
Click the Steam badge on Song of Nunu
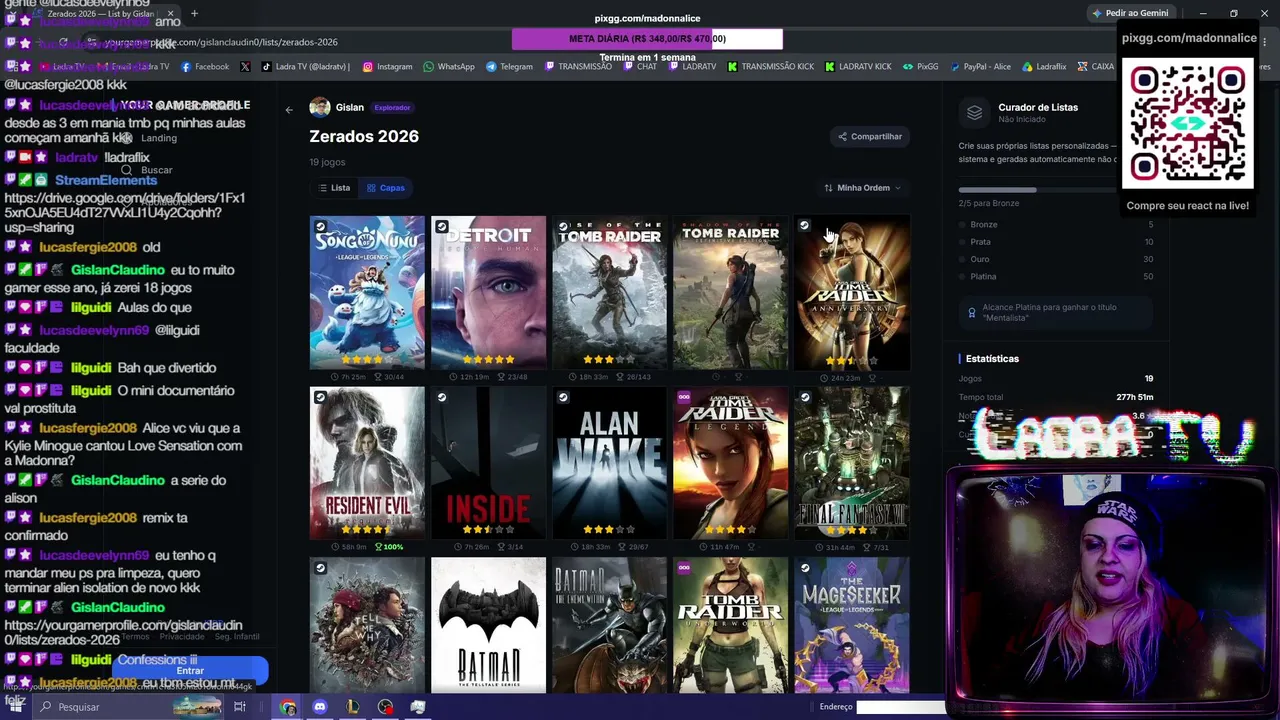click(320, 227)
